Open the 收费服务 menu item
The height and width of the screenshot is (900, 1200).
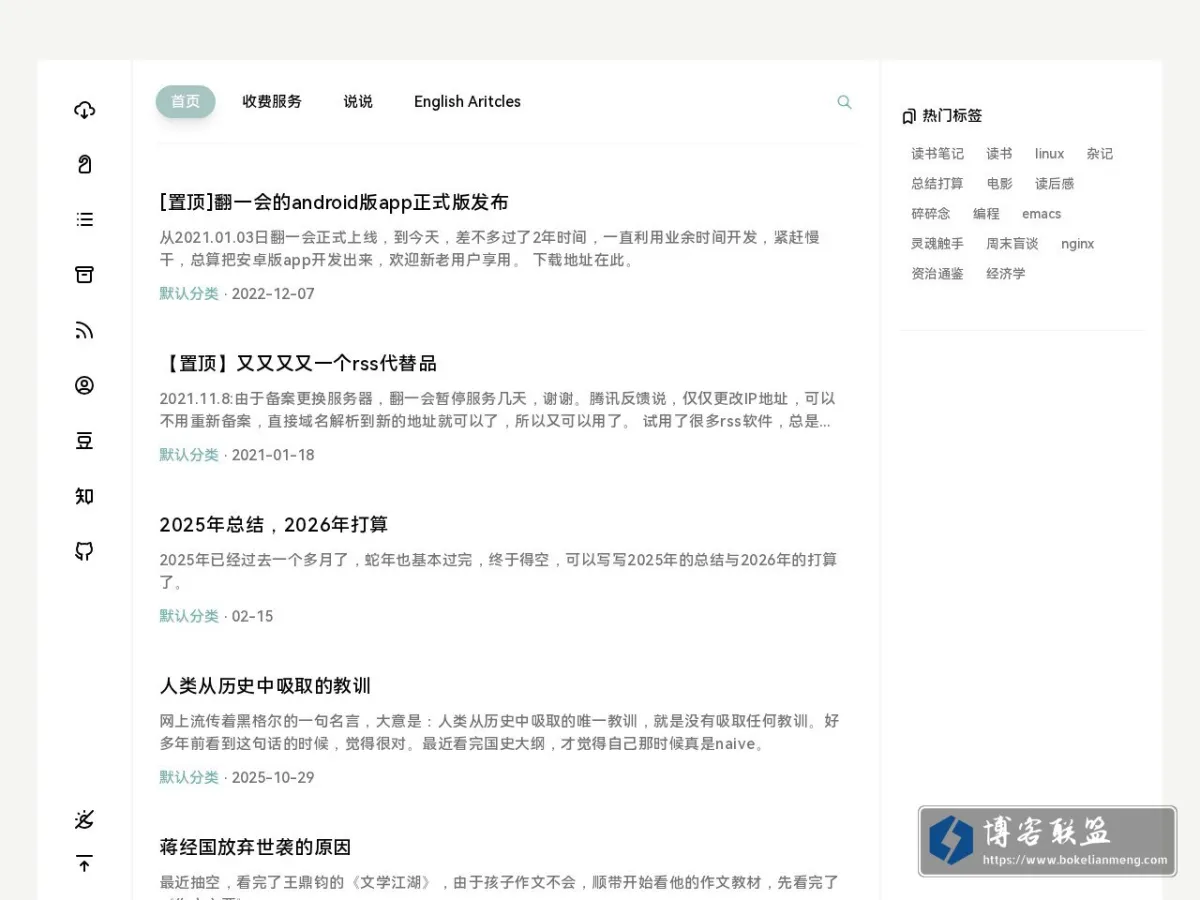click(272, 101)
